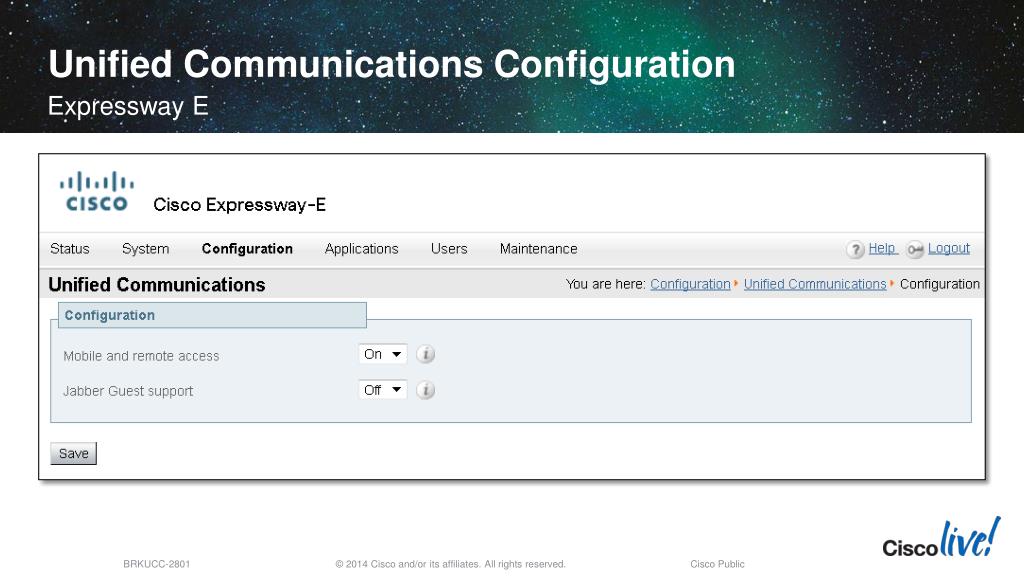This screenshot has width=1024, height=576.
Task: Click the BRKUCC-2801 footer text
Action: click(x=157, y=564)
